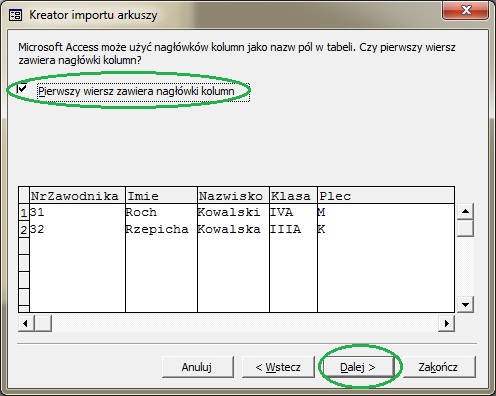
Task: Click the scroll right arrow of the preview
Action: (447, 323)
